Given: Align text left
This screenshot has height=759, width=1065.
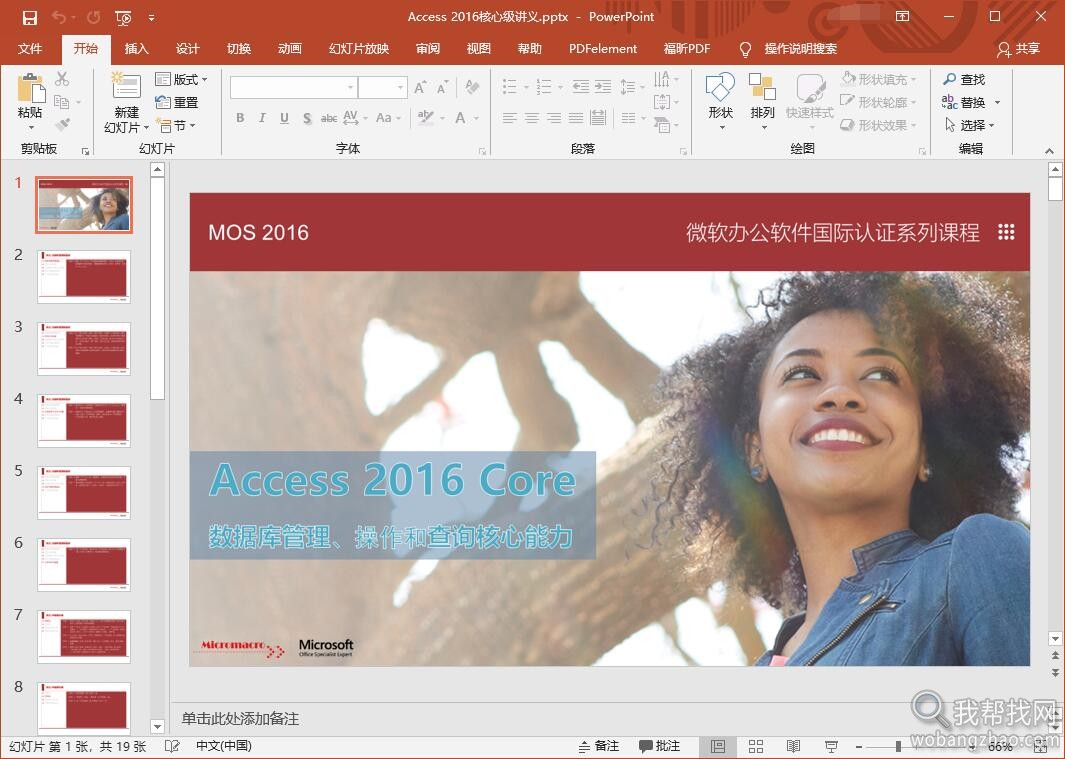Looking at the screenshot, I should 509,118.
